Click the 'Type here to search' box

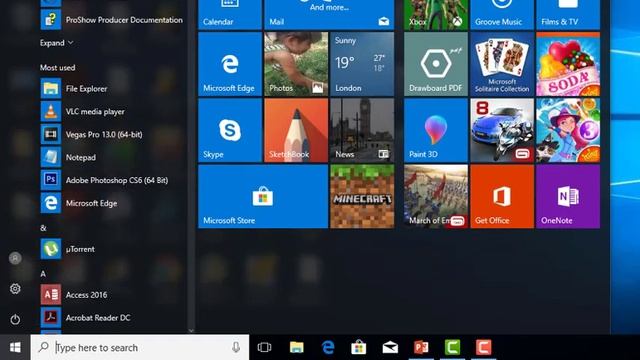(x=140, y=347)
